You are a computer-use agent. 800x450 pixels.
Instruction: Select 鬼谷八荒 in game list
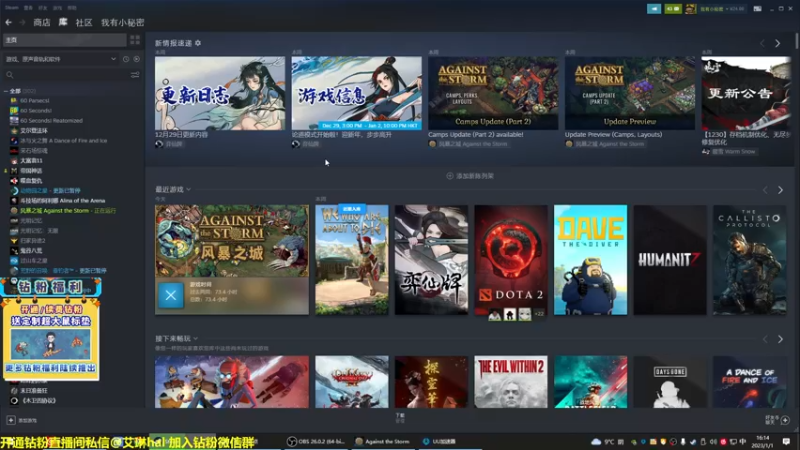[31, 251]
